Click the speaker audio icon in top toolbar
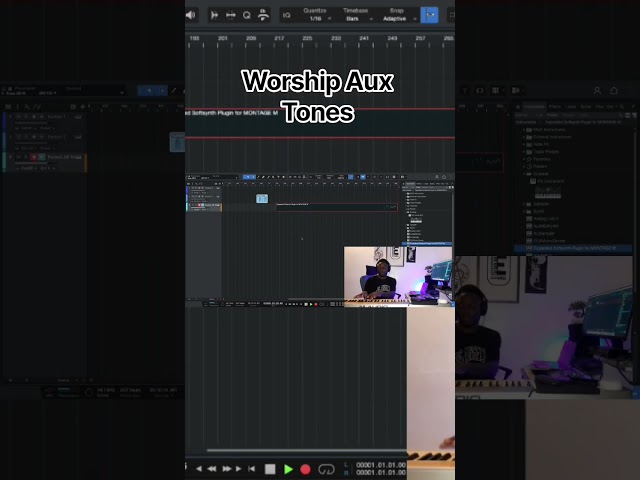This screenshot has height=480, width=640. coord(191,16)
